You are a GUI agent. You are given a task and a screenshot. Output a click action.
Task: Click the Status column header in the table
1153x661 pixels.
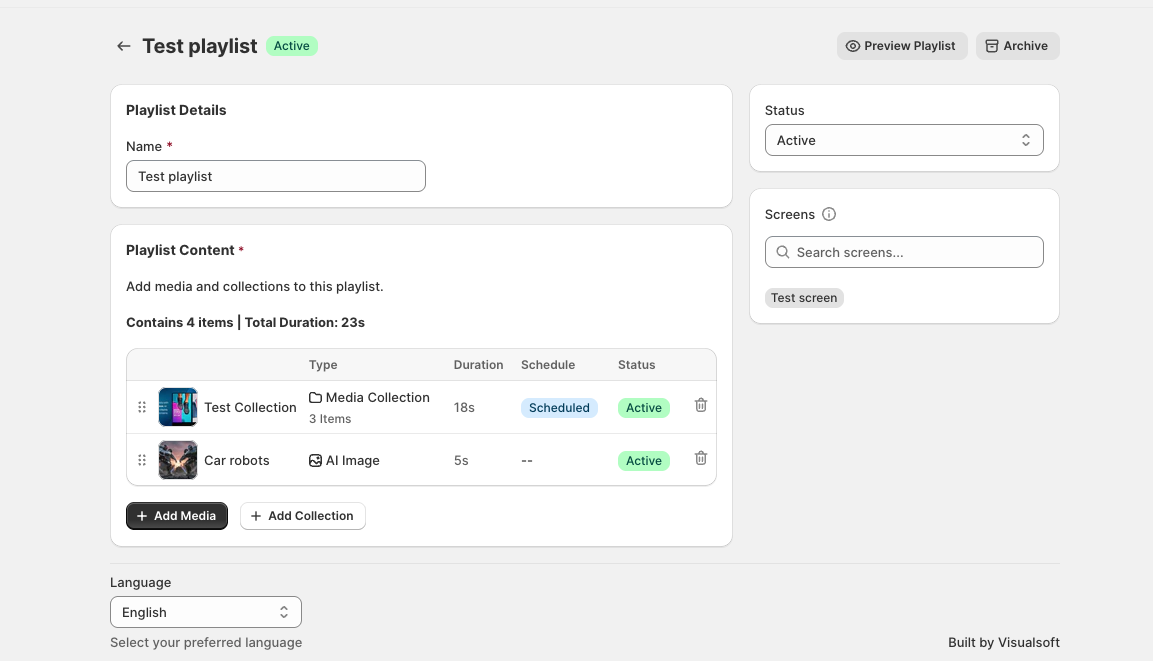tap(636, 365)
